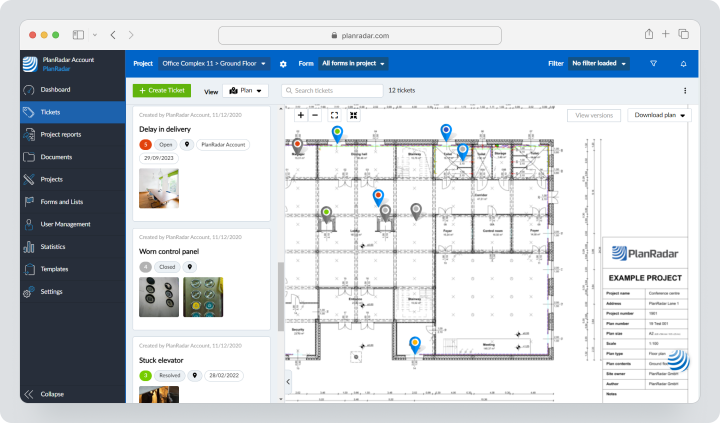Open the No filter loaded dropdown
Screen dimensions: 720x423
pyautogui.click(x=599, y=63)
